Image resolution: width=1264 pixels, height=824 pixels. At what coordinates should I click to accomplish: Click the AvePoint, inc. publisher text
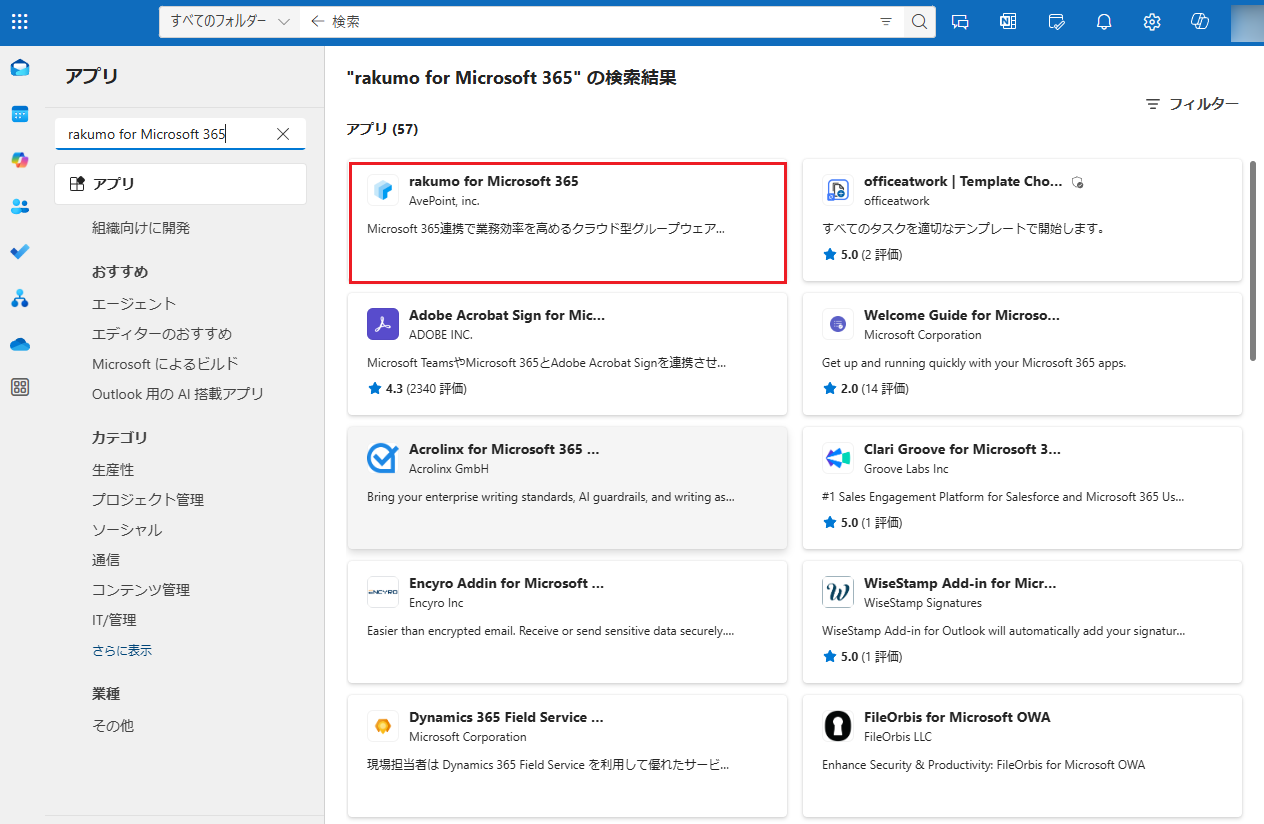pos(444,201)
